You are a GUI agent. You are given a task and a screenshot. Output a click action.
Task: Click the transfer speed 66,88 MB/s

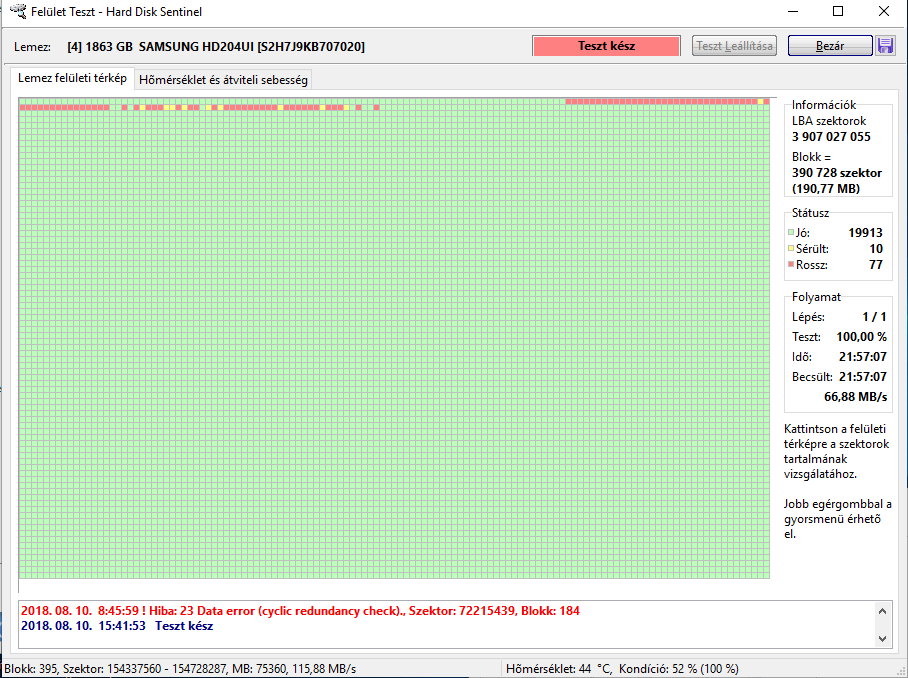pyautogui.click(x=855, y=397)
